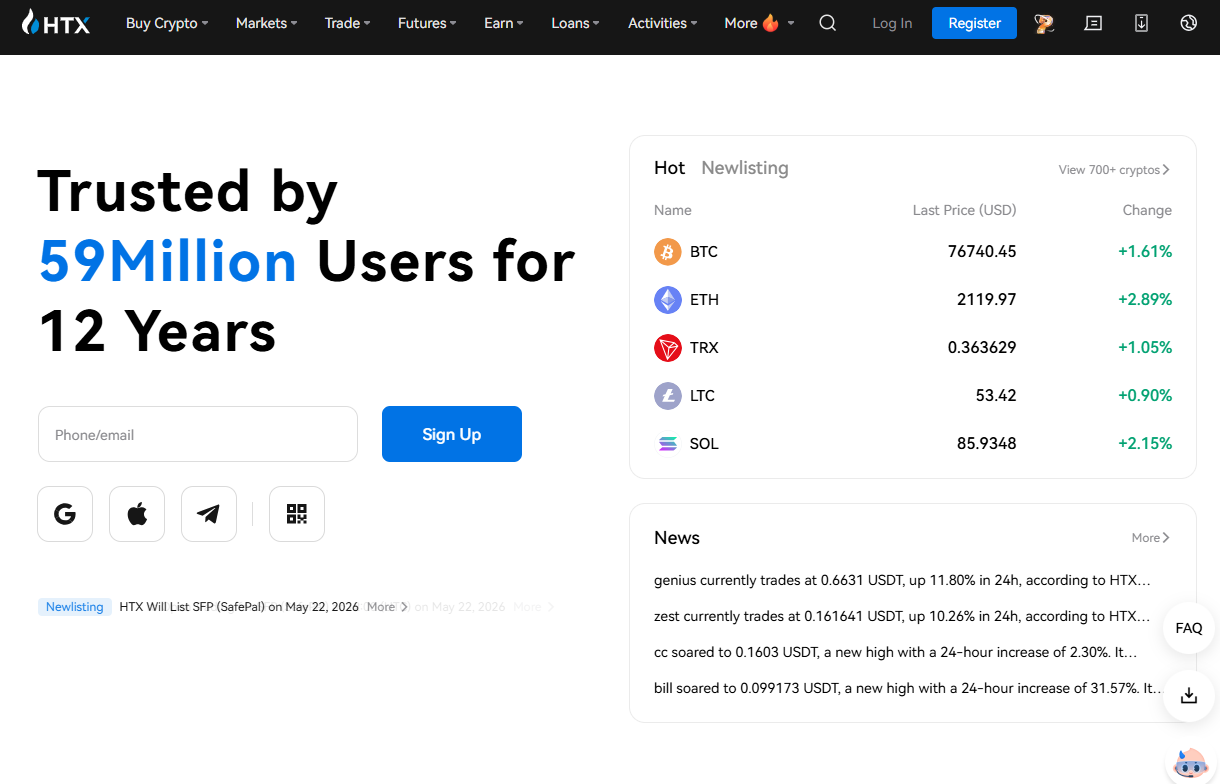Screen dimensions: 1220x784
Task: Sign up with Google icon
Action: coord(65,514)
